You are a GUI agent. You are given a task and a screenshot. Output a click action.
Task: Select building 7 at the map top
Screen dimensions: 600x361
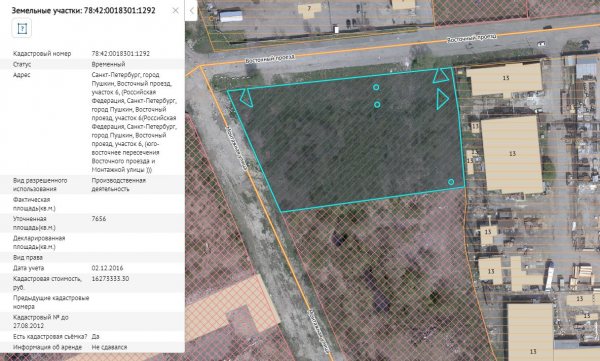(x=310, y=8)
